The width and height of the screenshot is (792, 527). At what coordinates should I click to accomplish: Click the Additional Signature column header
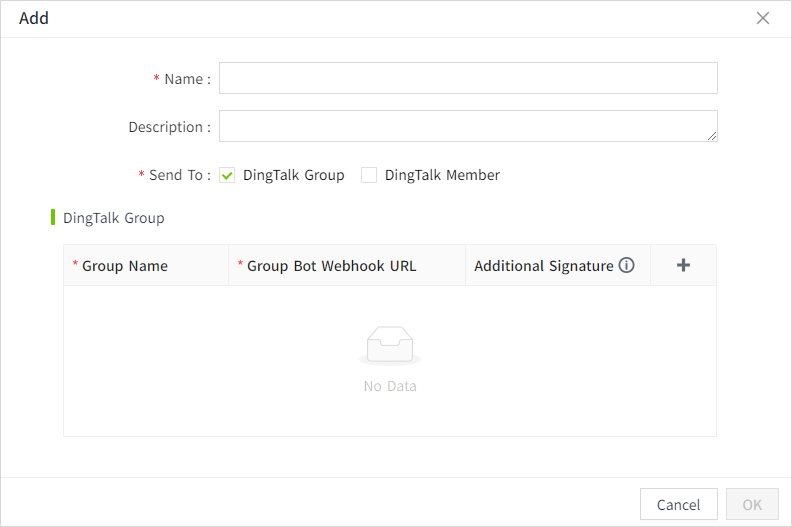coord(543,266)
